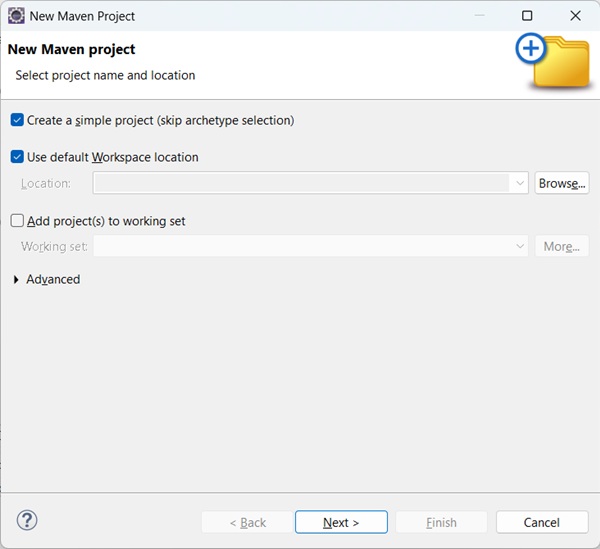Close the New Maven Project dialog

(x=575, y=16)
